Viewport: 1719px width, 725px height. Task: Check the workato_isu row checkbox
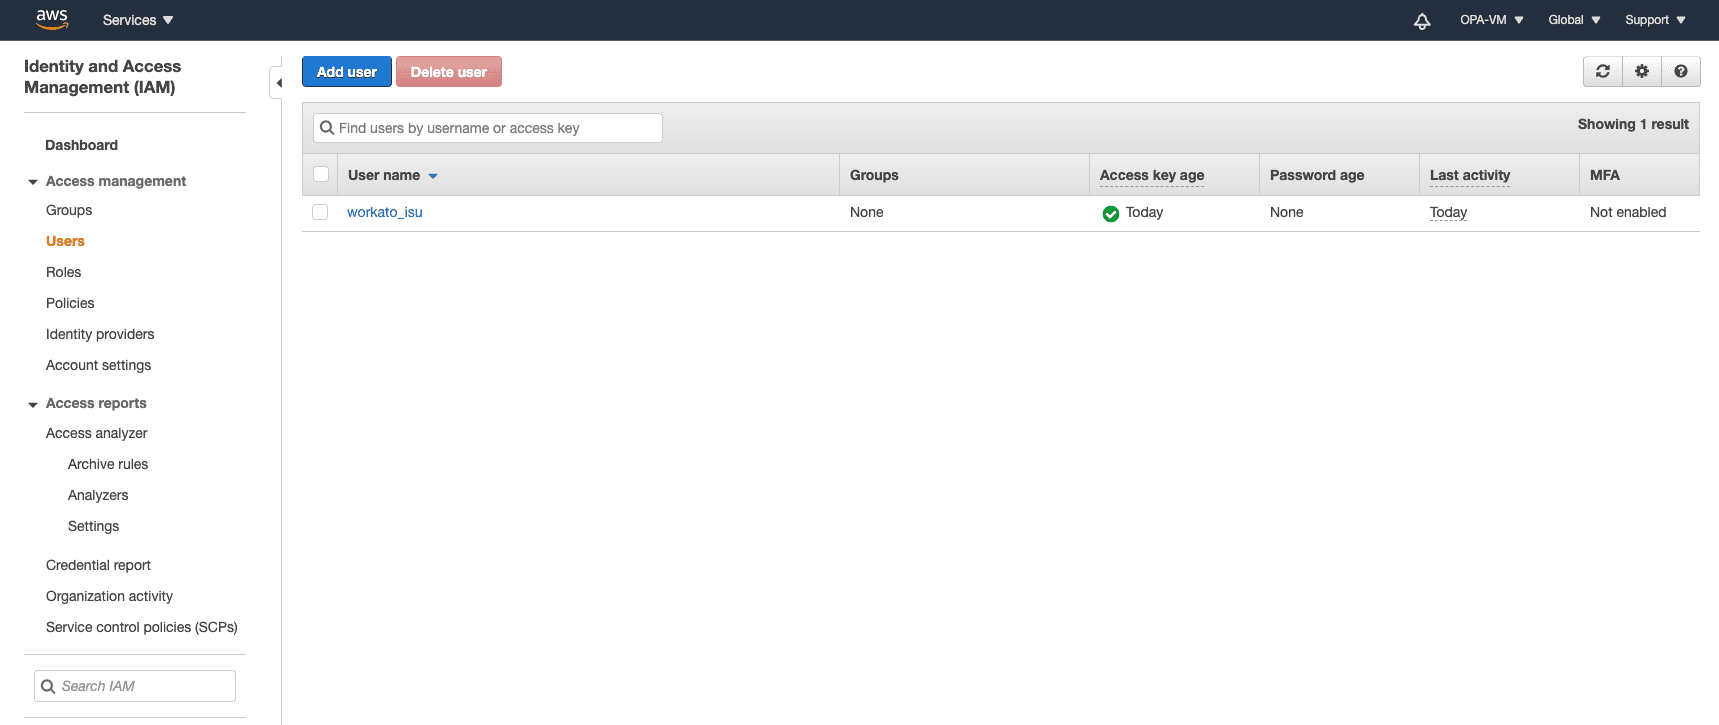point(320,212)
